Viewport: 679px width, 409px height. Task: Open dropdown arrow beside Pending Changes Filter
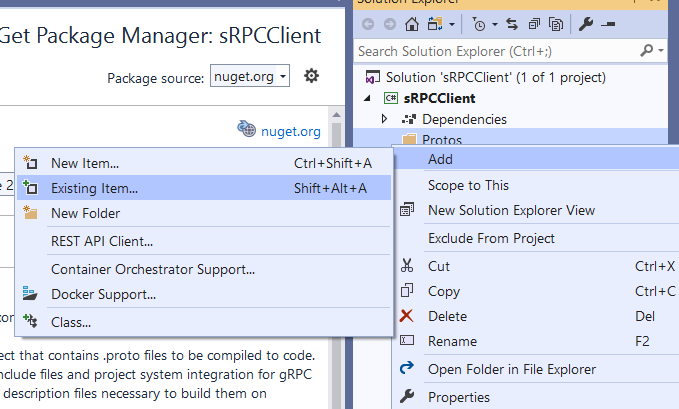495,25
